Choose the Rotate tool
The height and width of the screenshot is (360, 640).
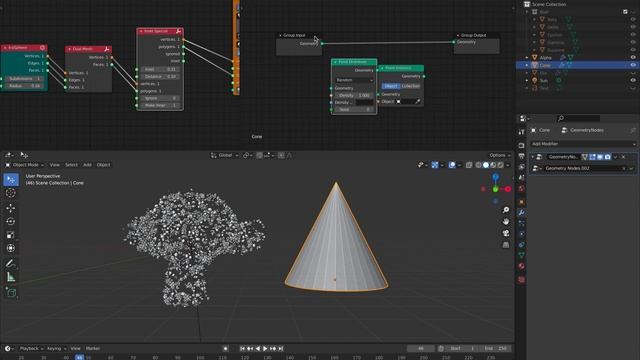[x=11, y=222]
